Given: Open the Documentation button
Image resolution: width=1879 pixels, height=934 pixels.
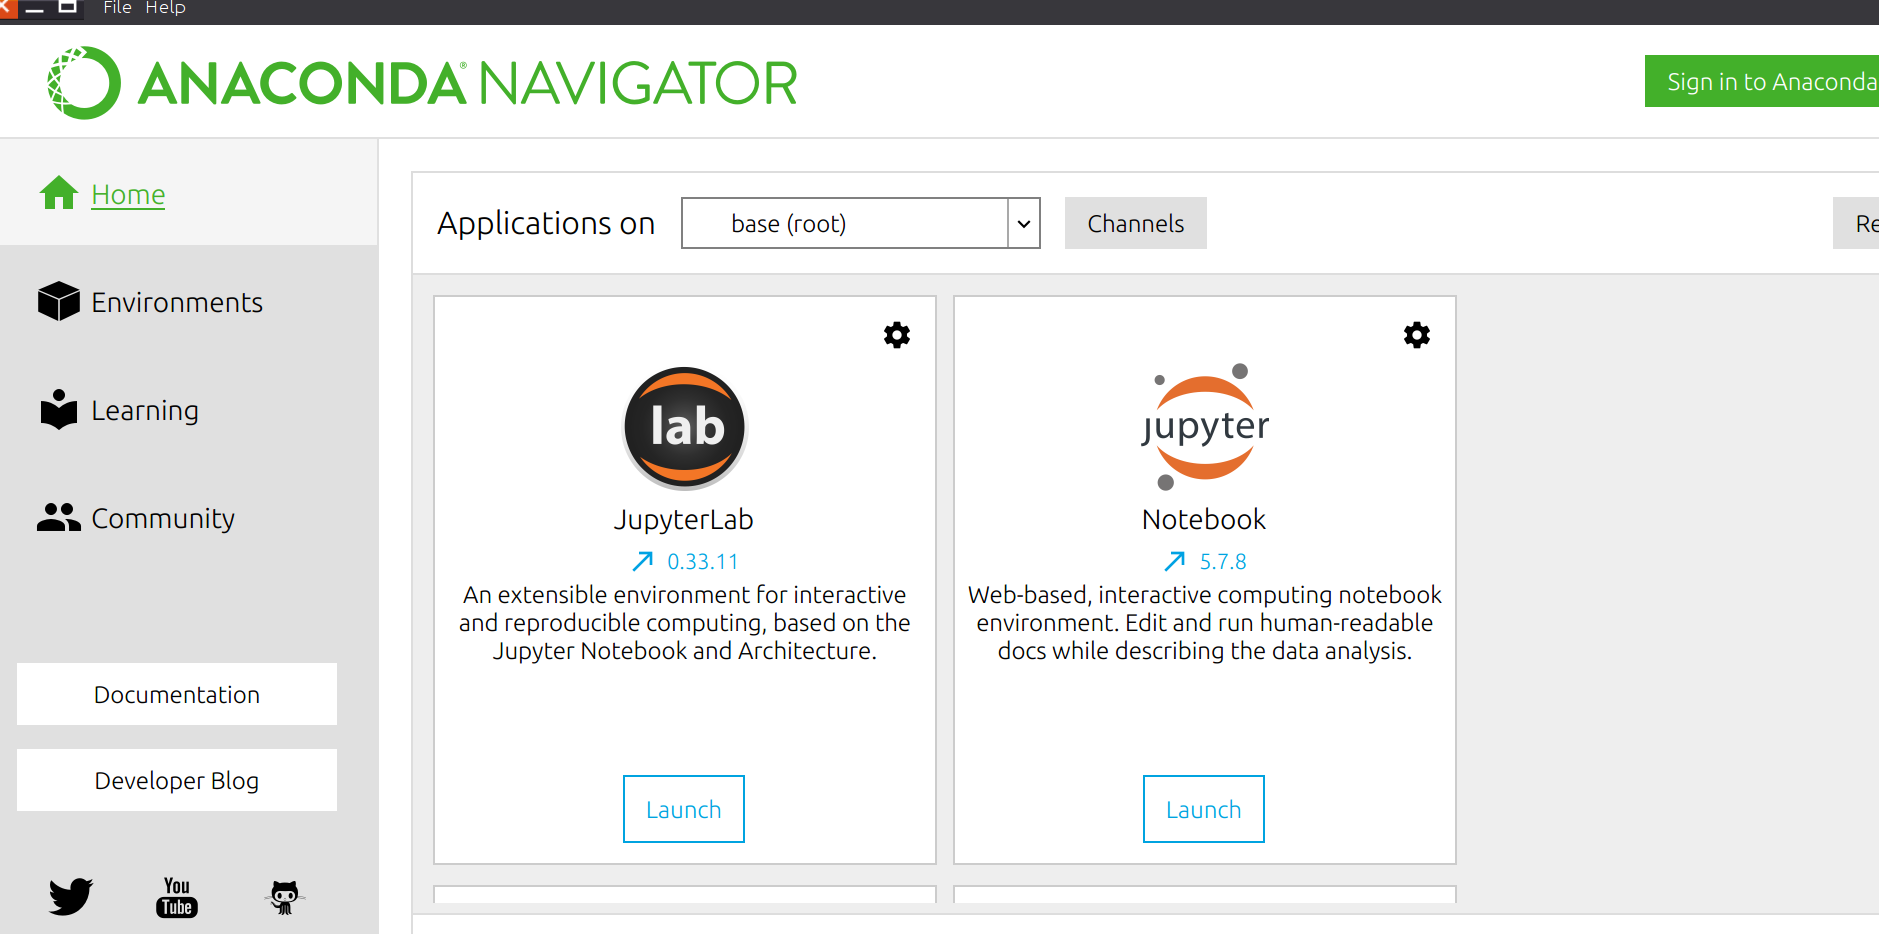Looking at the screenshot, I should pos(177,694).
